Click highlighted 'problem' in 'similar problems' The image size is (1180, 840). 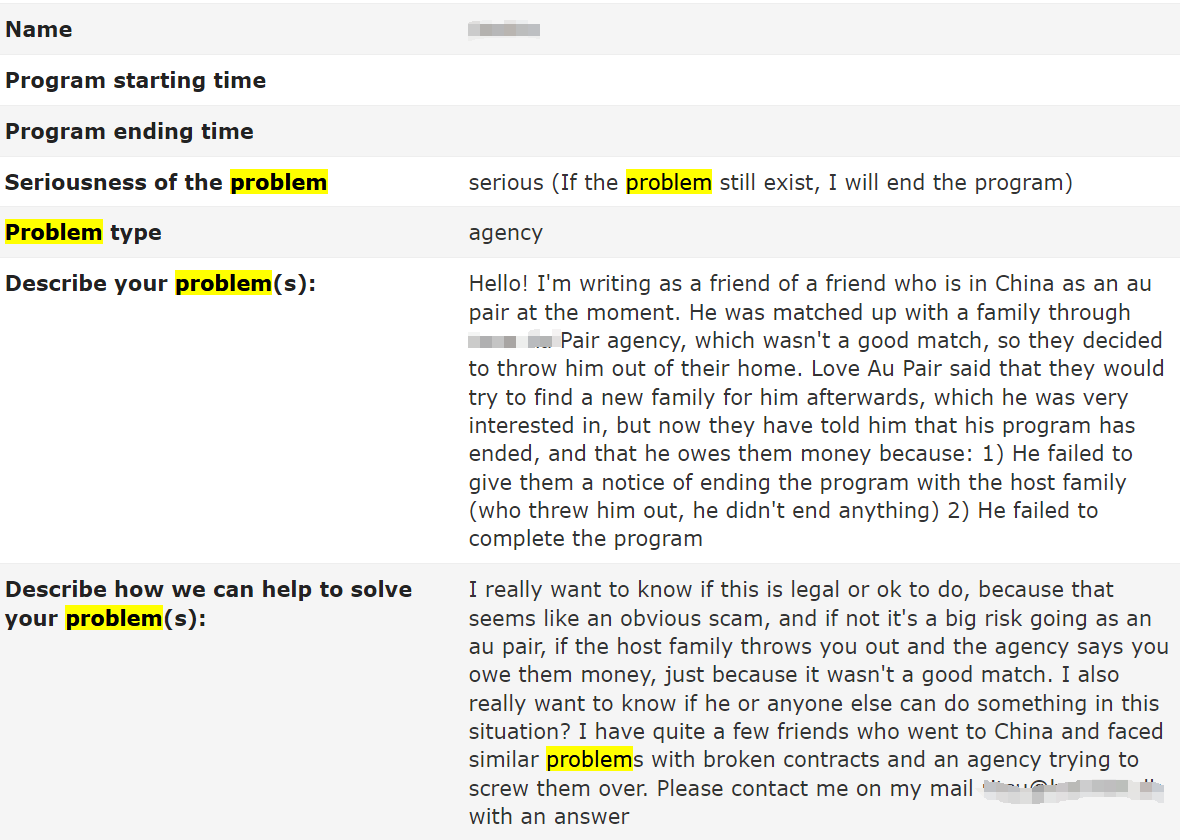tap(589, 759)
